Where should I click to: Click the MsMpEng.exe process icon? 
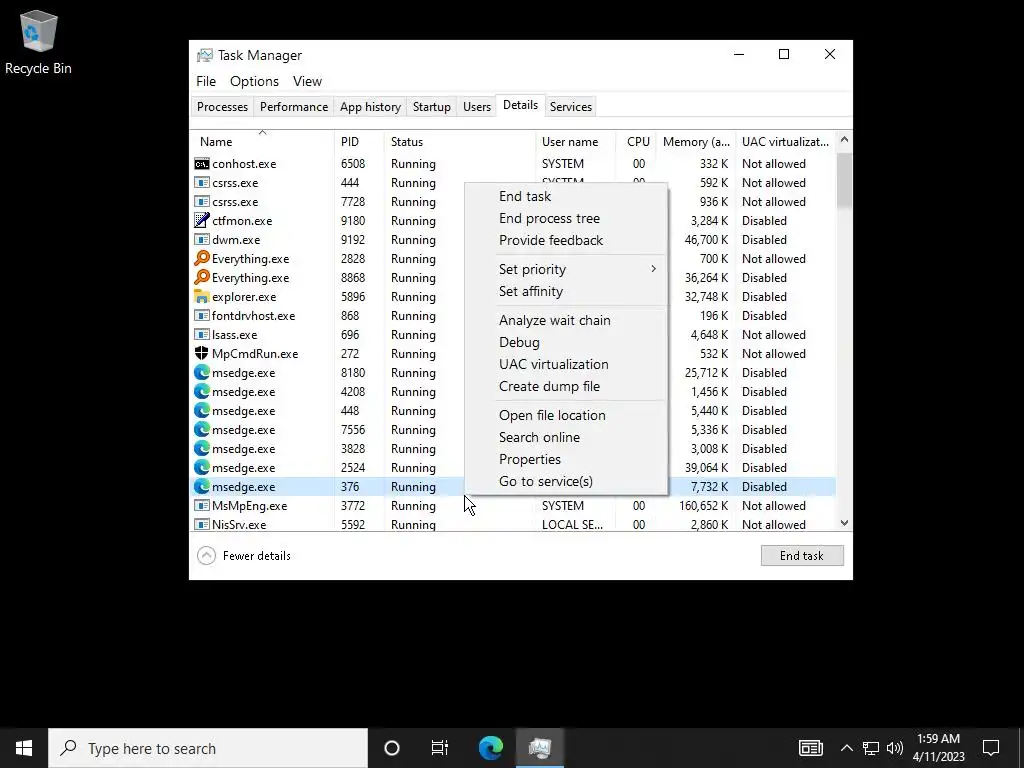(202, 505)
